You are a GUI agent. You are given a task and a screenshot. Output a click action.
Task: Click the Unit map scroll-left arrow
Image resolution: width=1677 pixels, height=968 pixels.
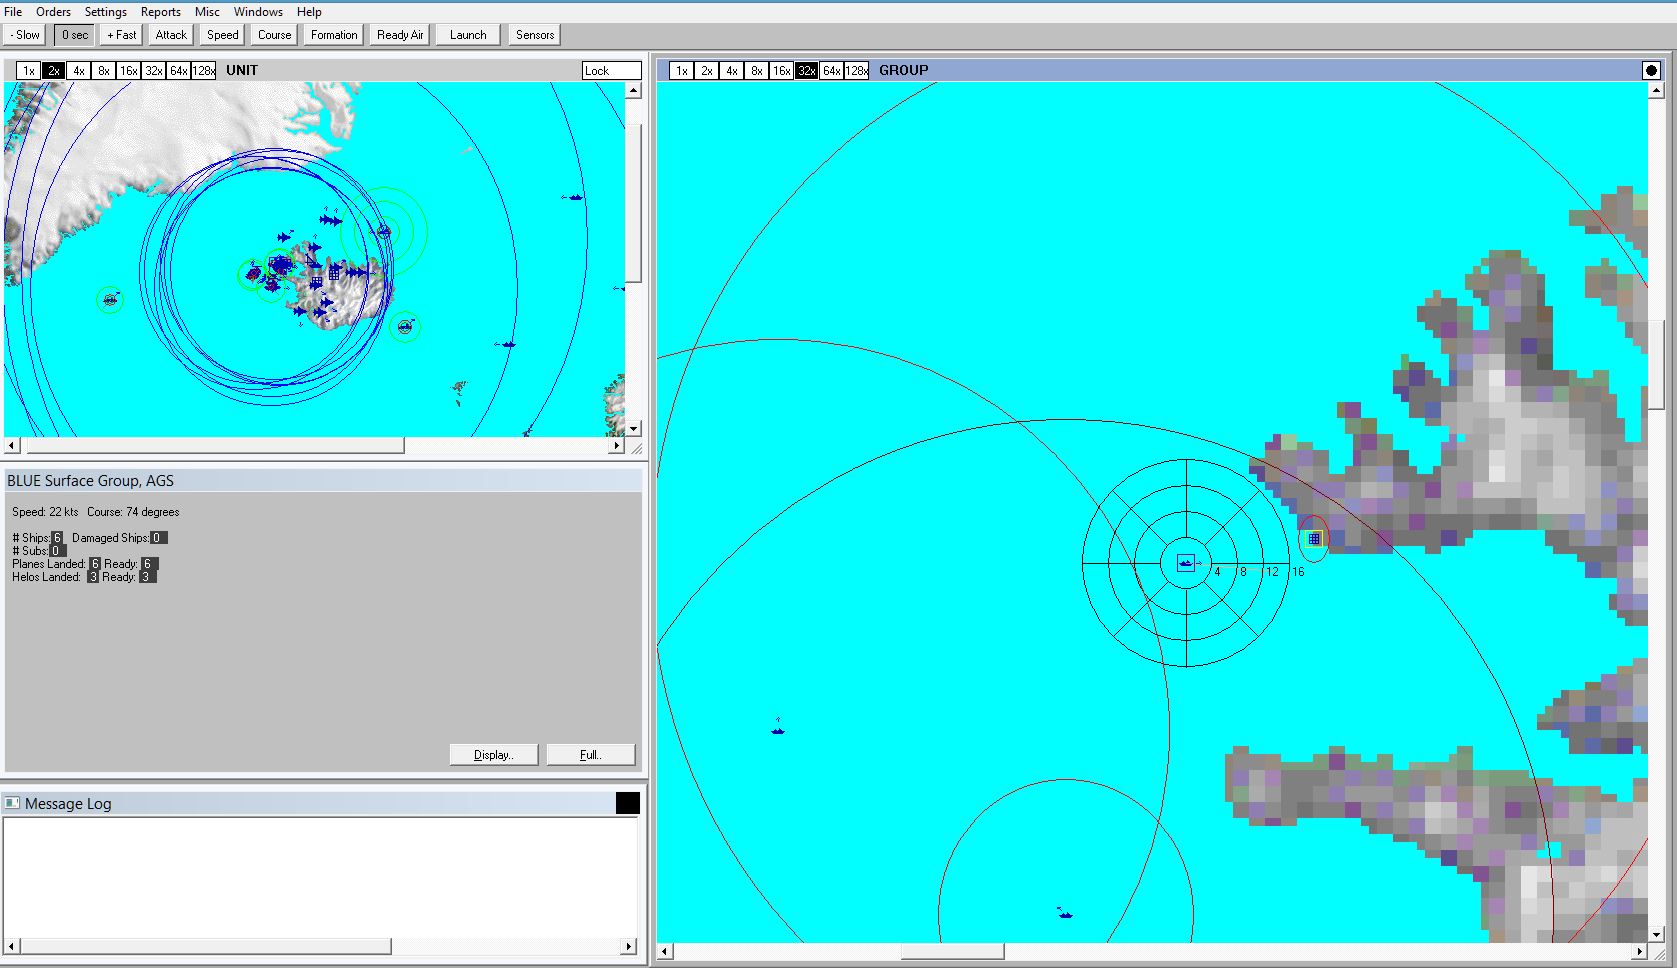pyautogui.click(x=12, y=445)
